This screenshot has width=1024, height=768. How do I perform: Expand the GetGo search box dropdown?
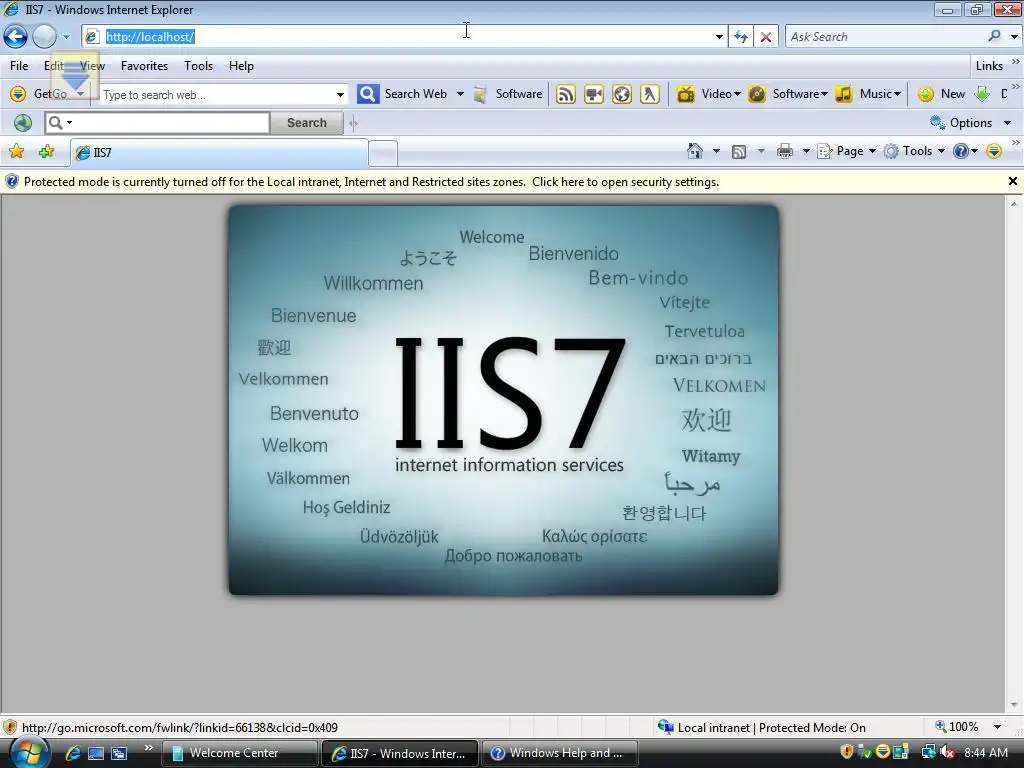point(340,95)
